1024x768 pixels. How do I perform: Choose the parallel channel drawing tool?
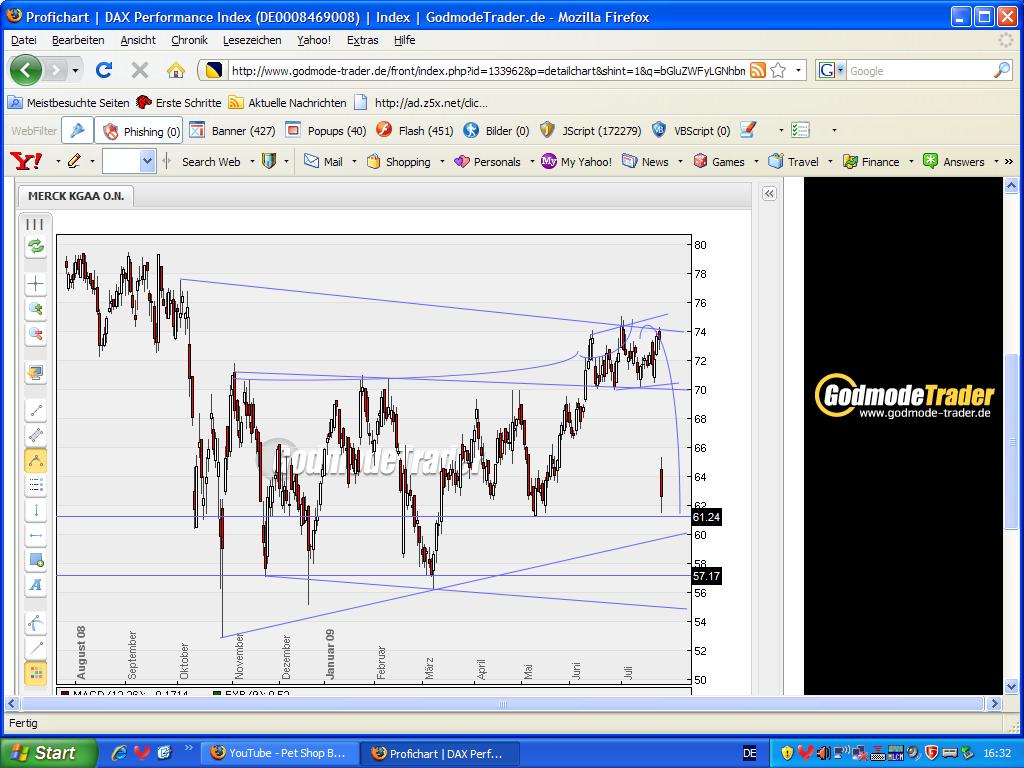[36, 435]
